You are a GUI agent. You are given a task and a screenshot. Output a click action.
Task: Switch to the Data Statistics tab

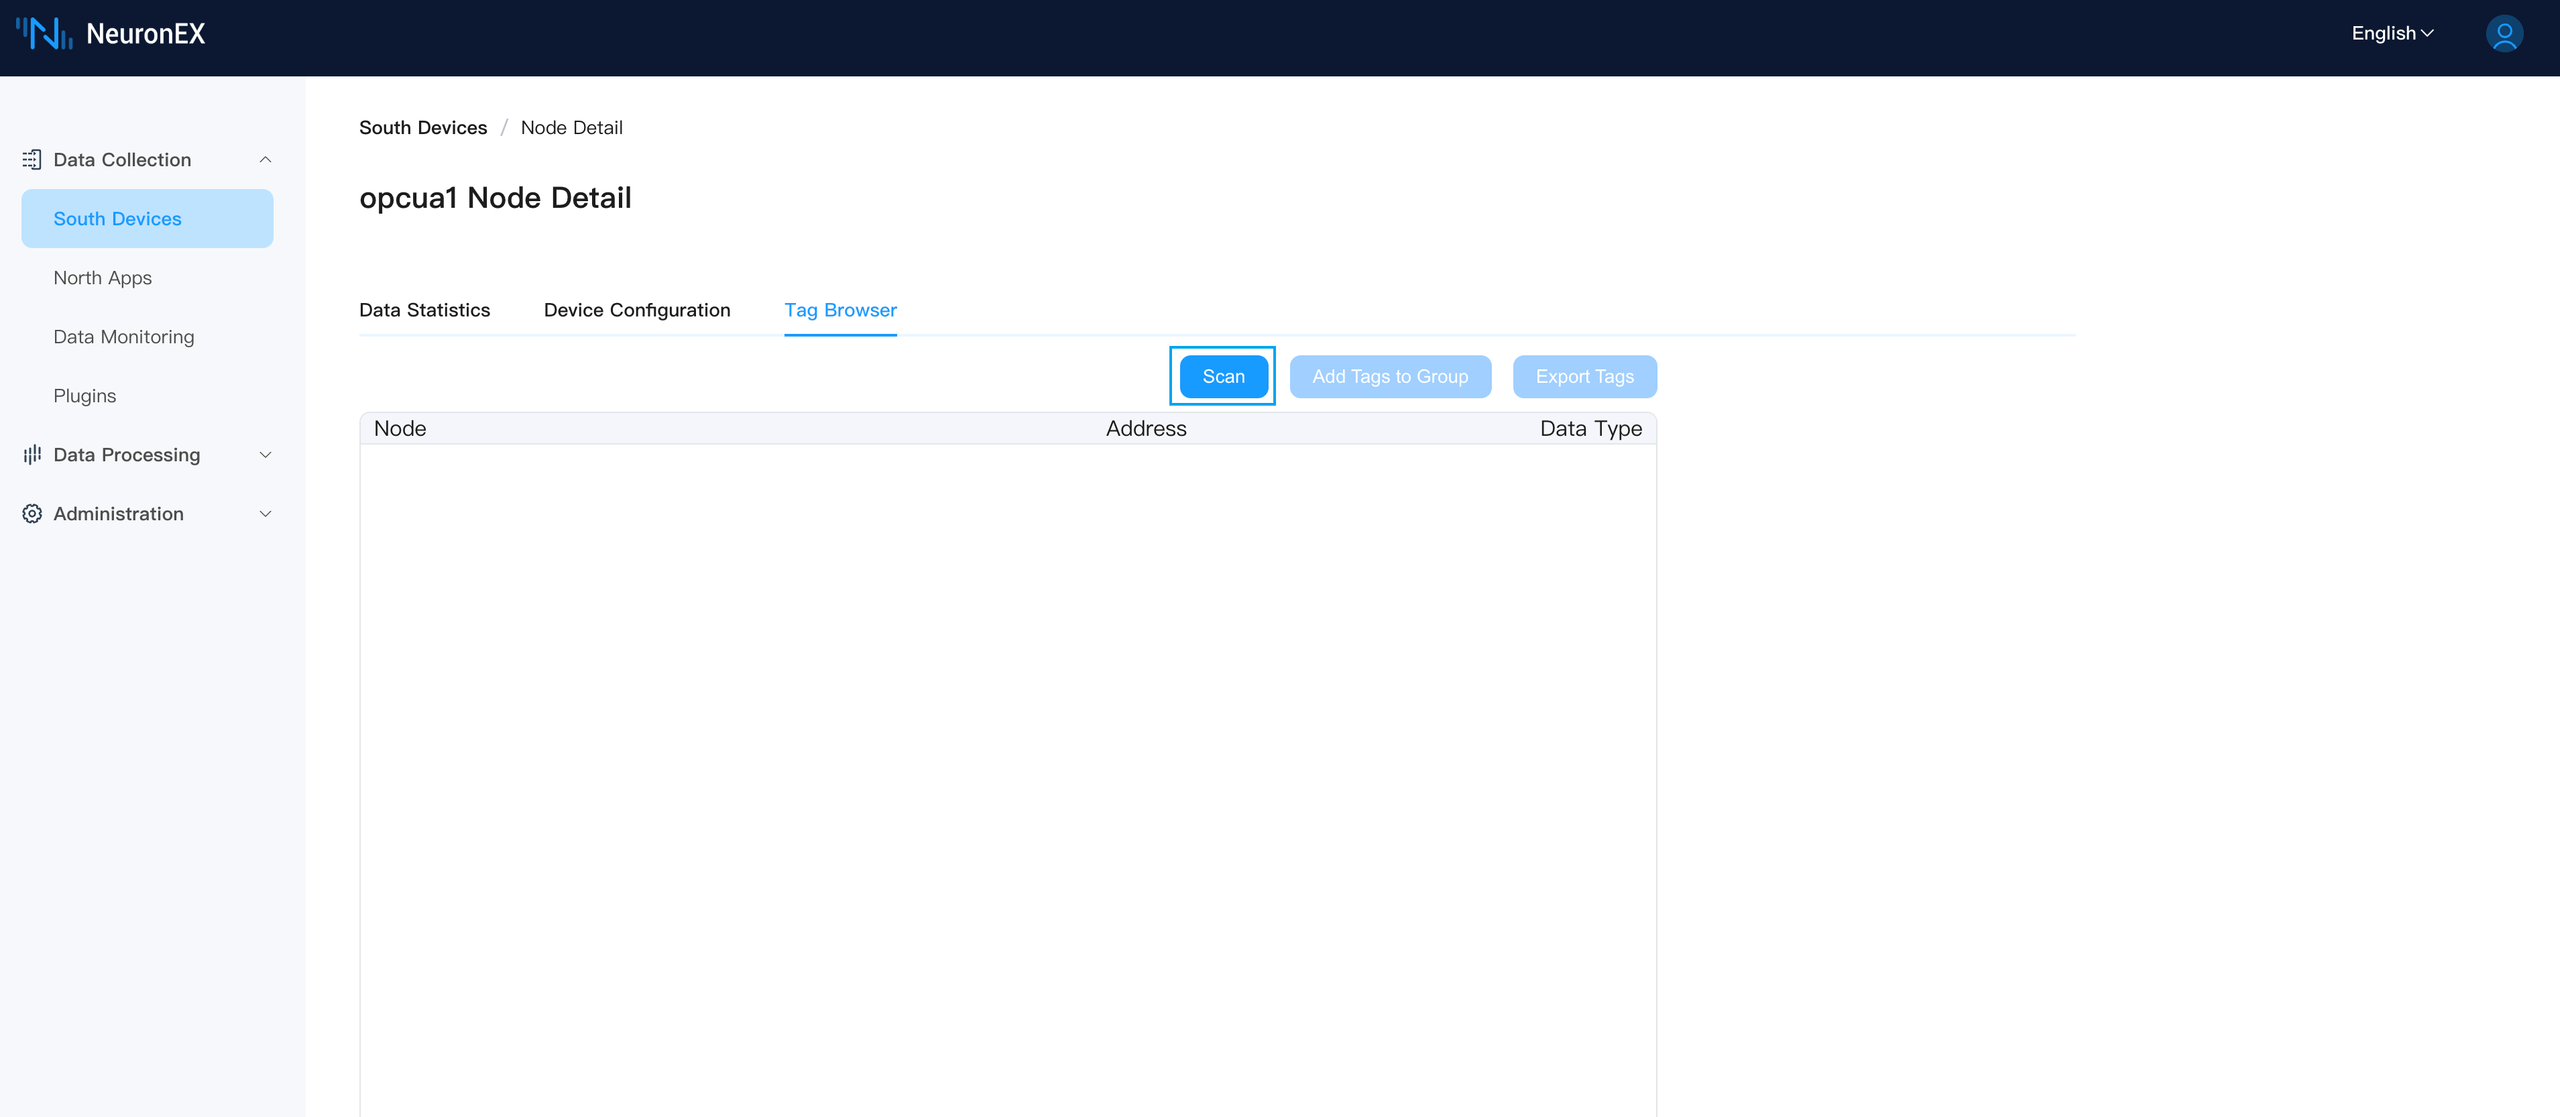(x=424, y=310)
